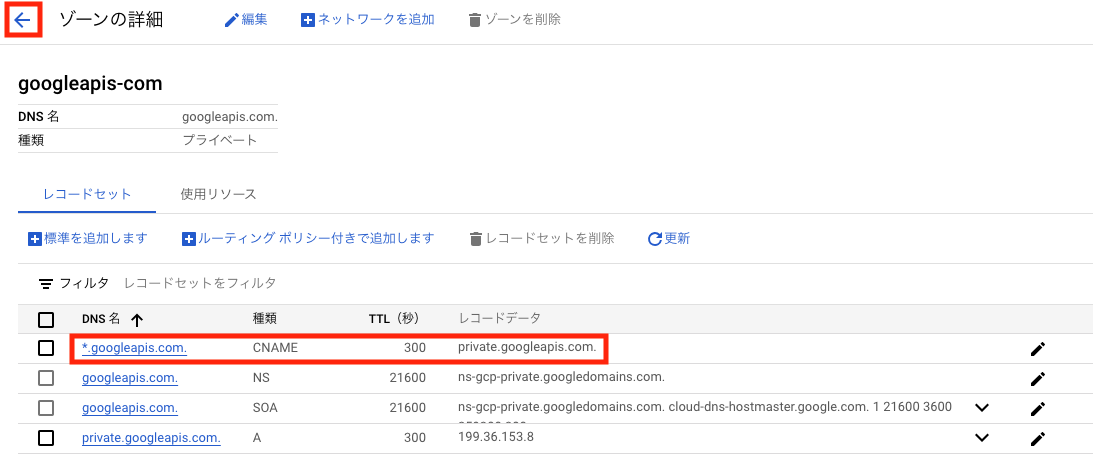Go back using the left arrow icon

23,20
